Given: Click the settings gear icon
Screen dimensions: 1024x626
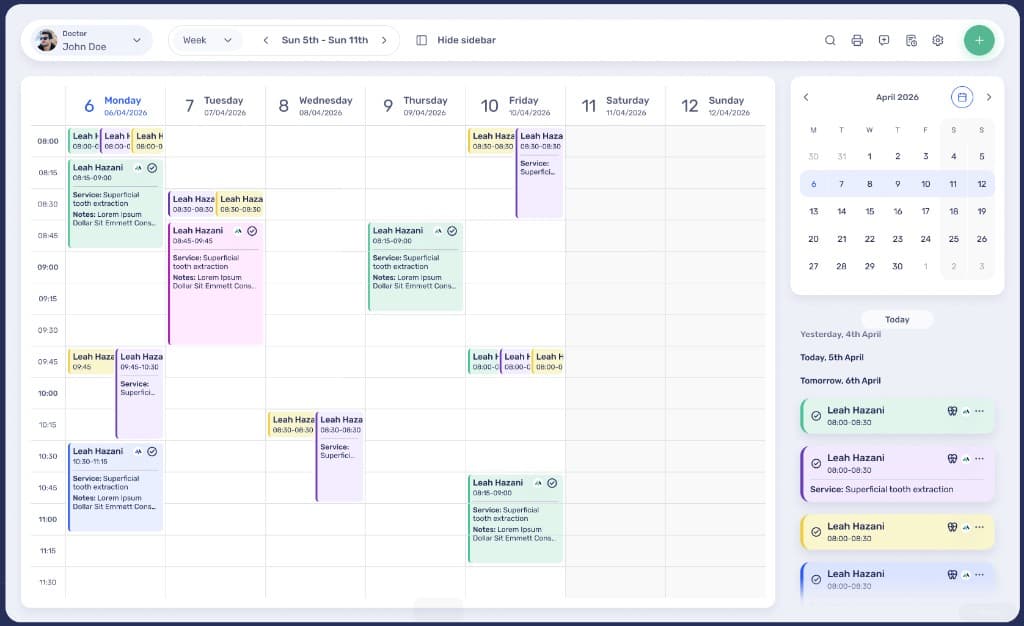Looking at the screenshot, I should (x=938, y=40).
